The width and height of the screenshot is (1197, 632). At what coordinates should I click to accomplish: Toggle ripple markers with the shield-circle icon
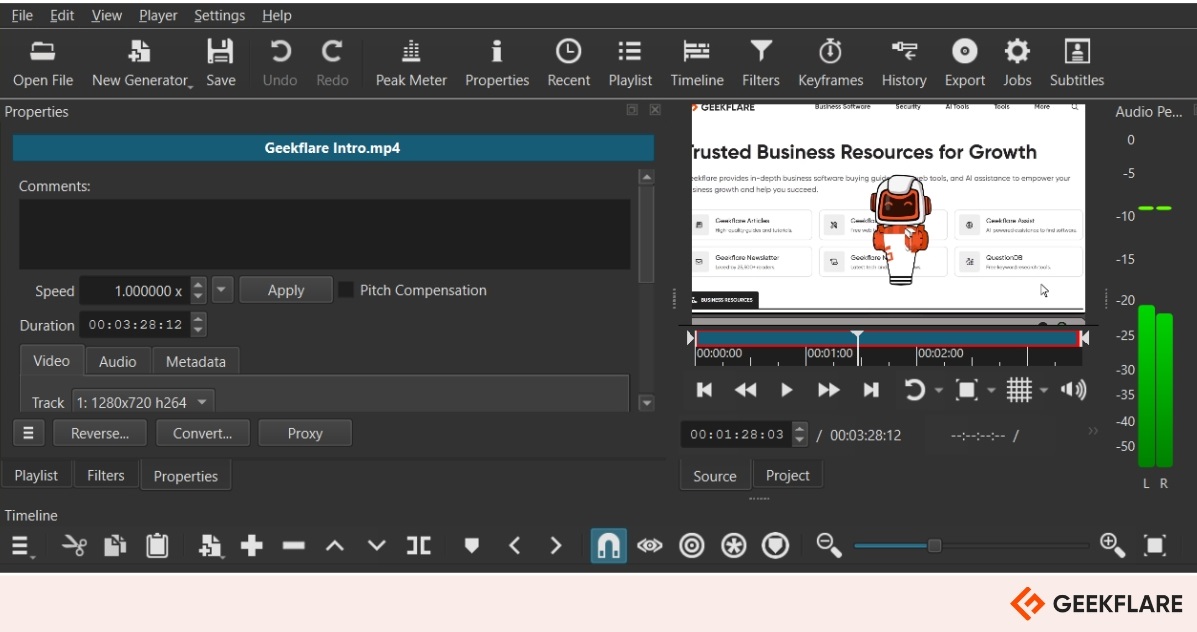tap(776, 546)
